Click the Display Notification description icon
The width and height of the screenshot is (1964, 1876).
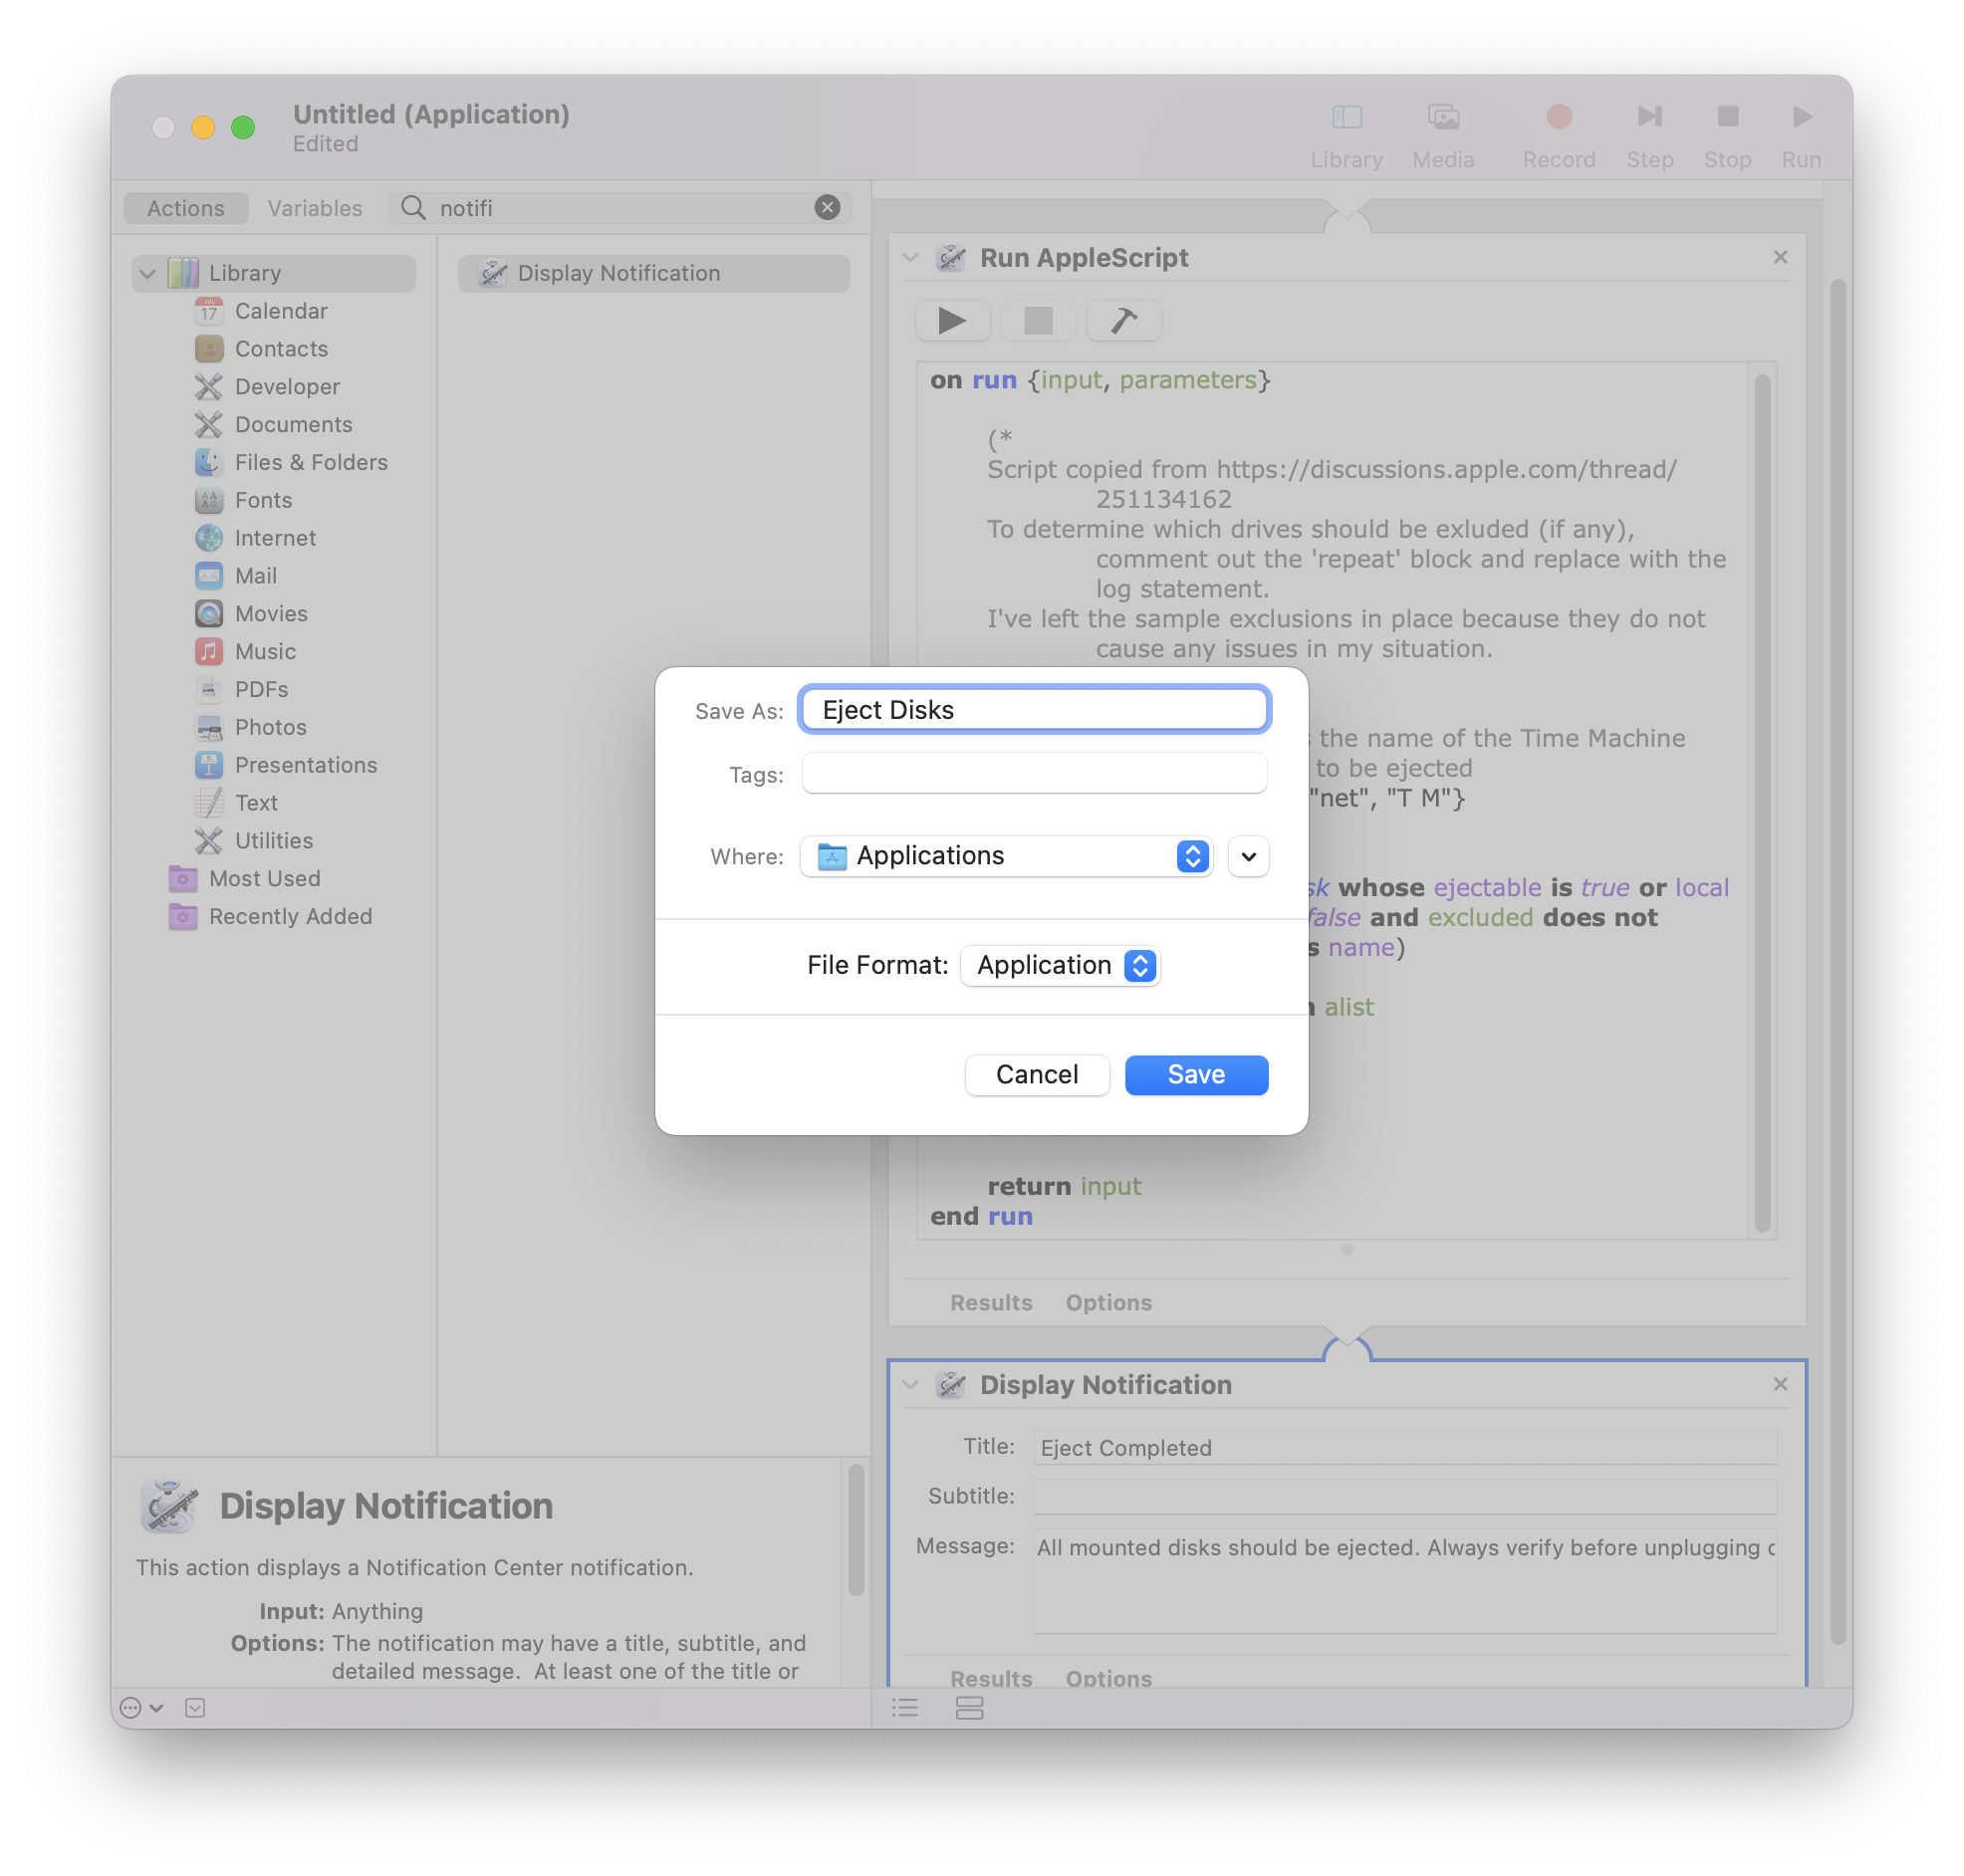click(x=169, y=1506)
